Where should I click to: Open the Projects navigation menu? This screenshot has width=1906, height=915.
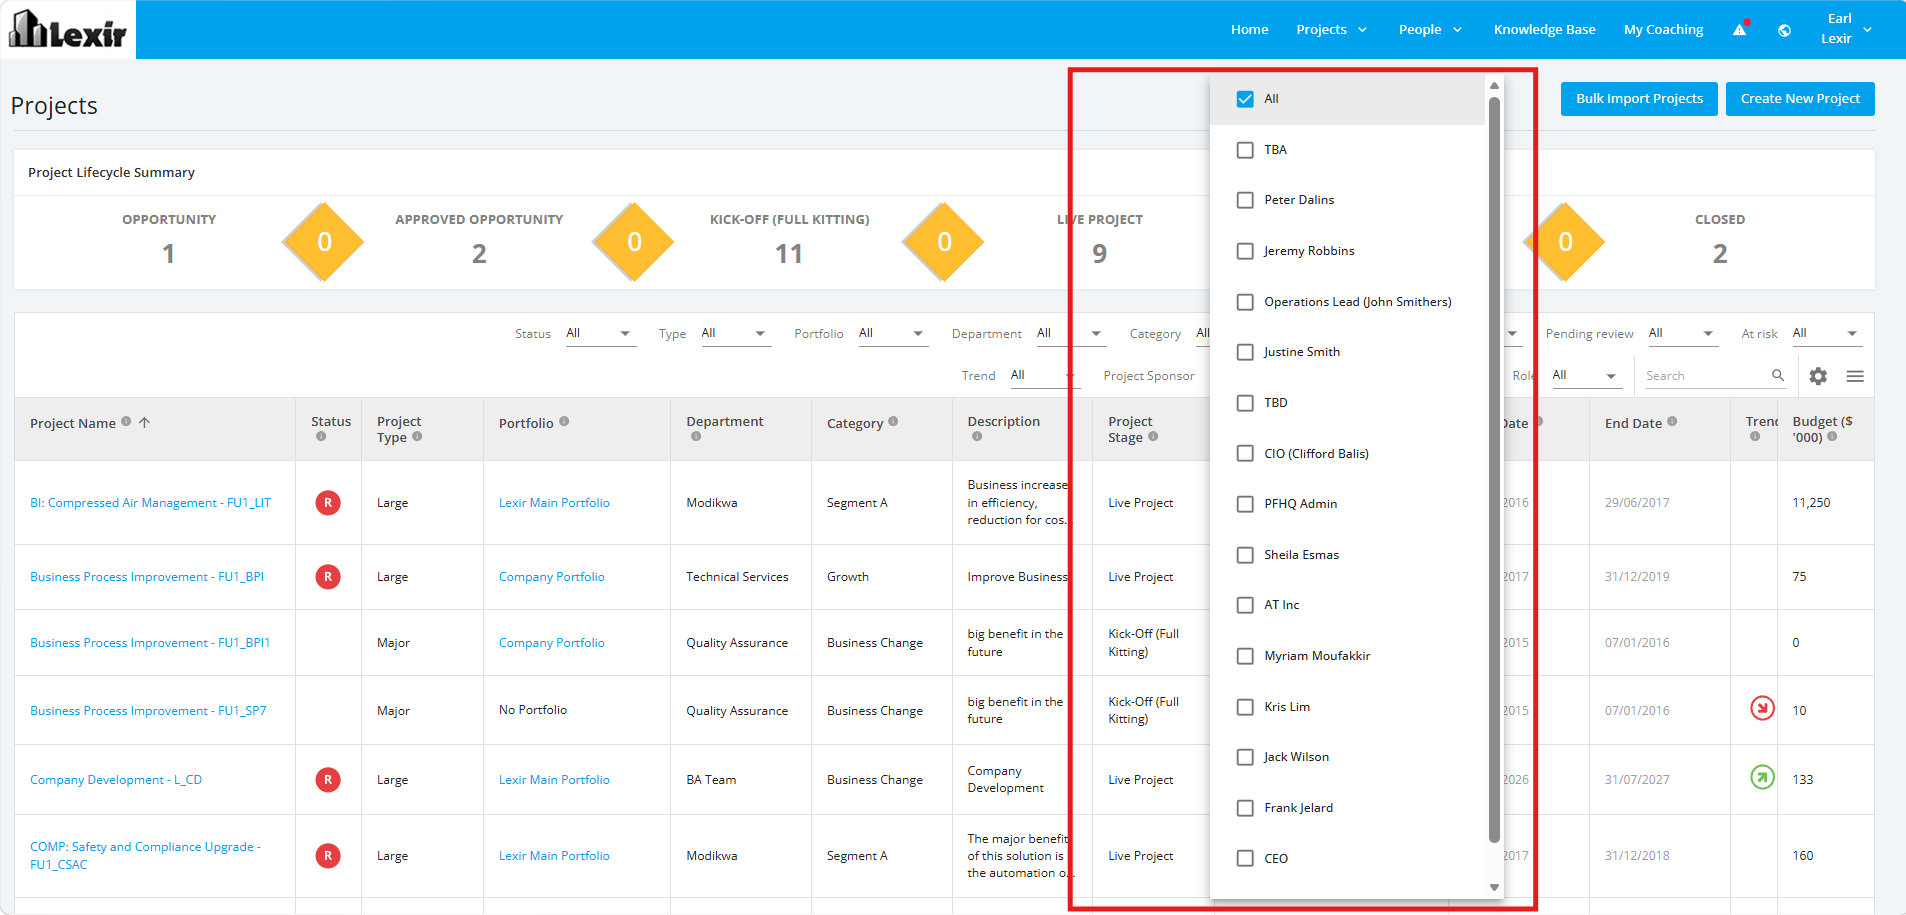point(1331,30)
